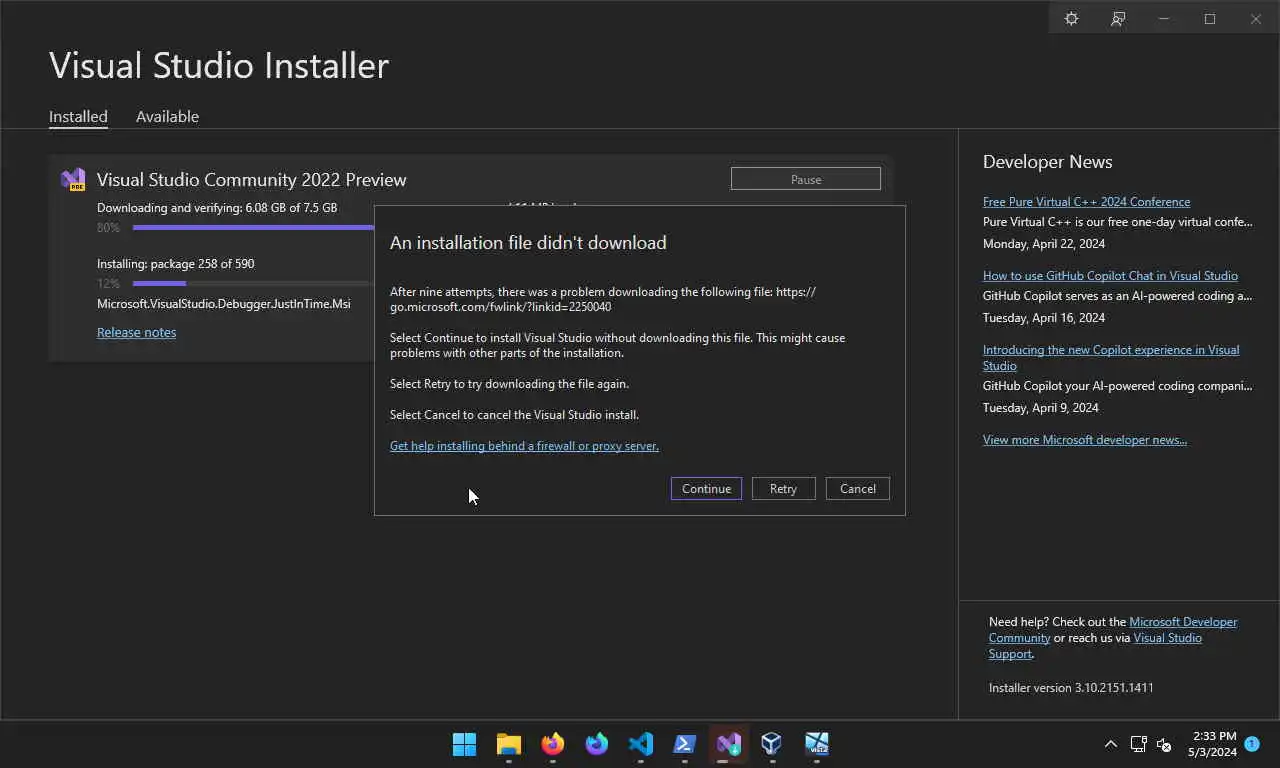Open Windows Start menu
This screenshot has width=1280, height=768.
(x=465, y=744)
